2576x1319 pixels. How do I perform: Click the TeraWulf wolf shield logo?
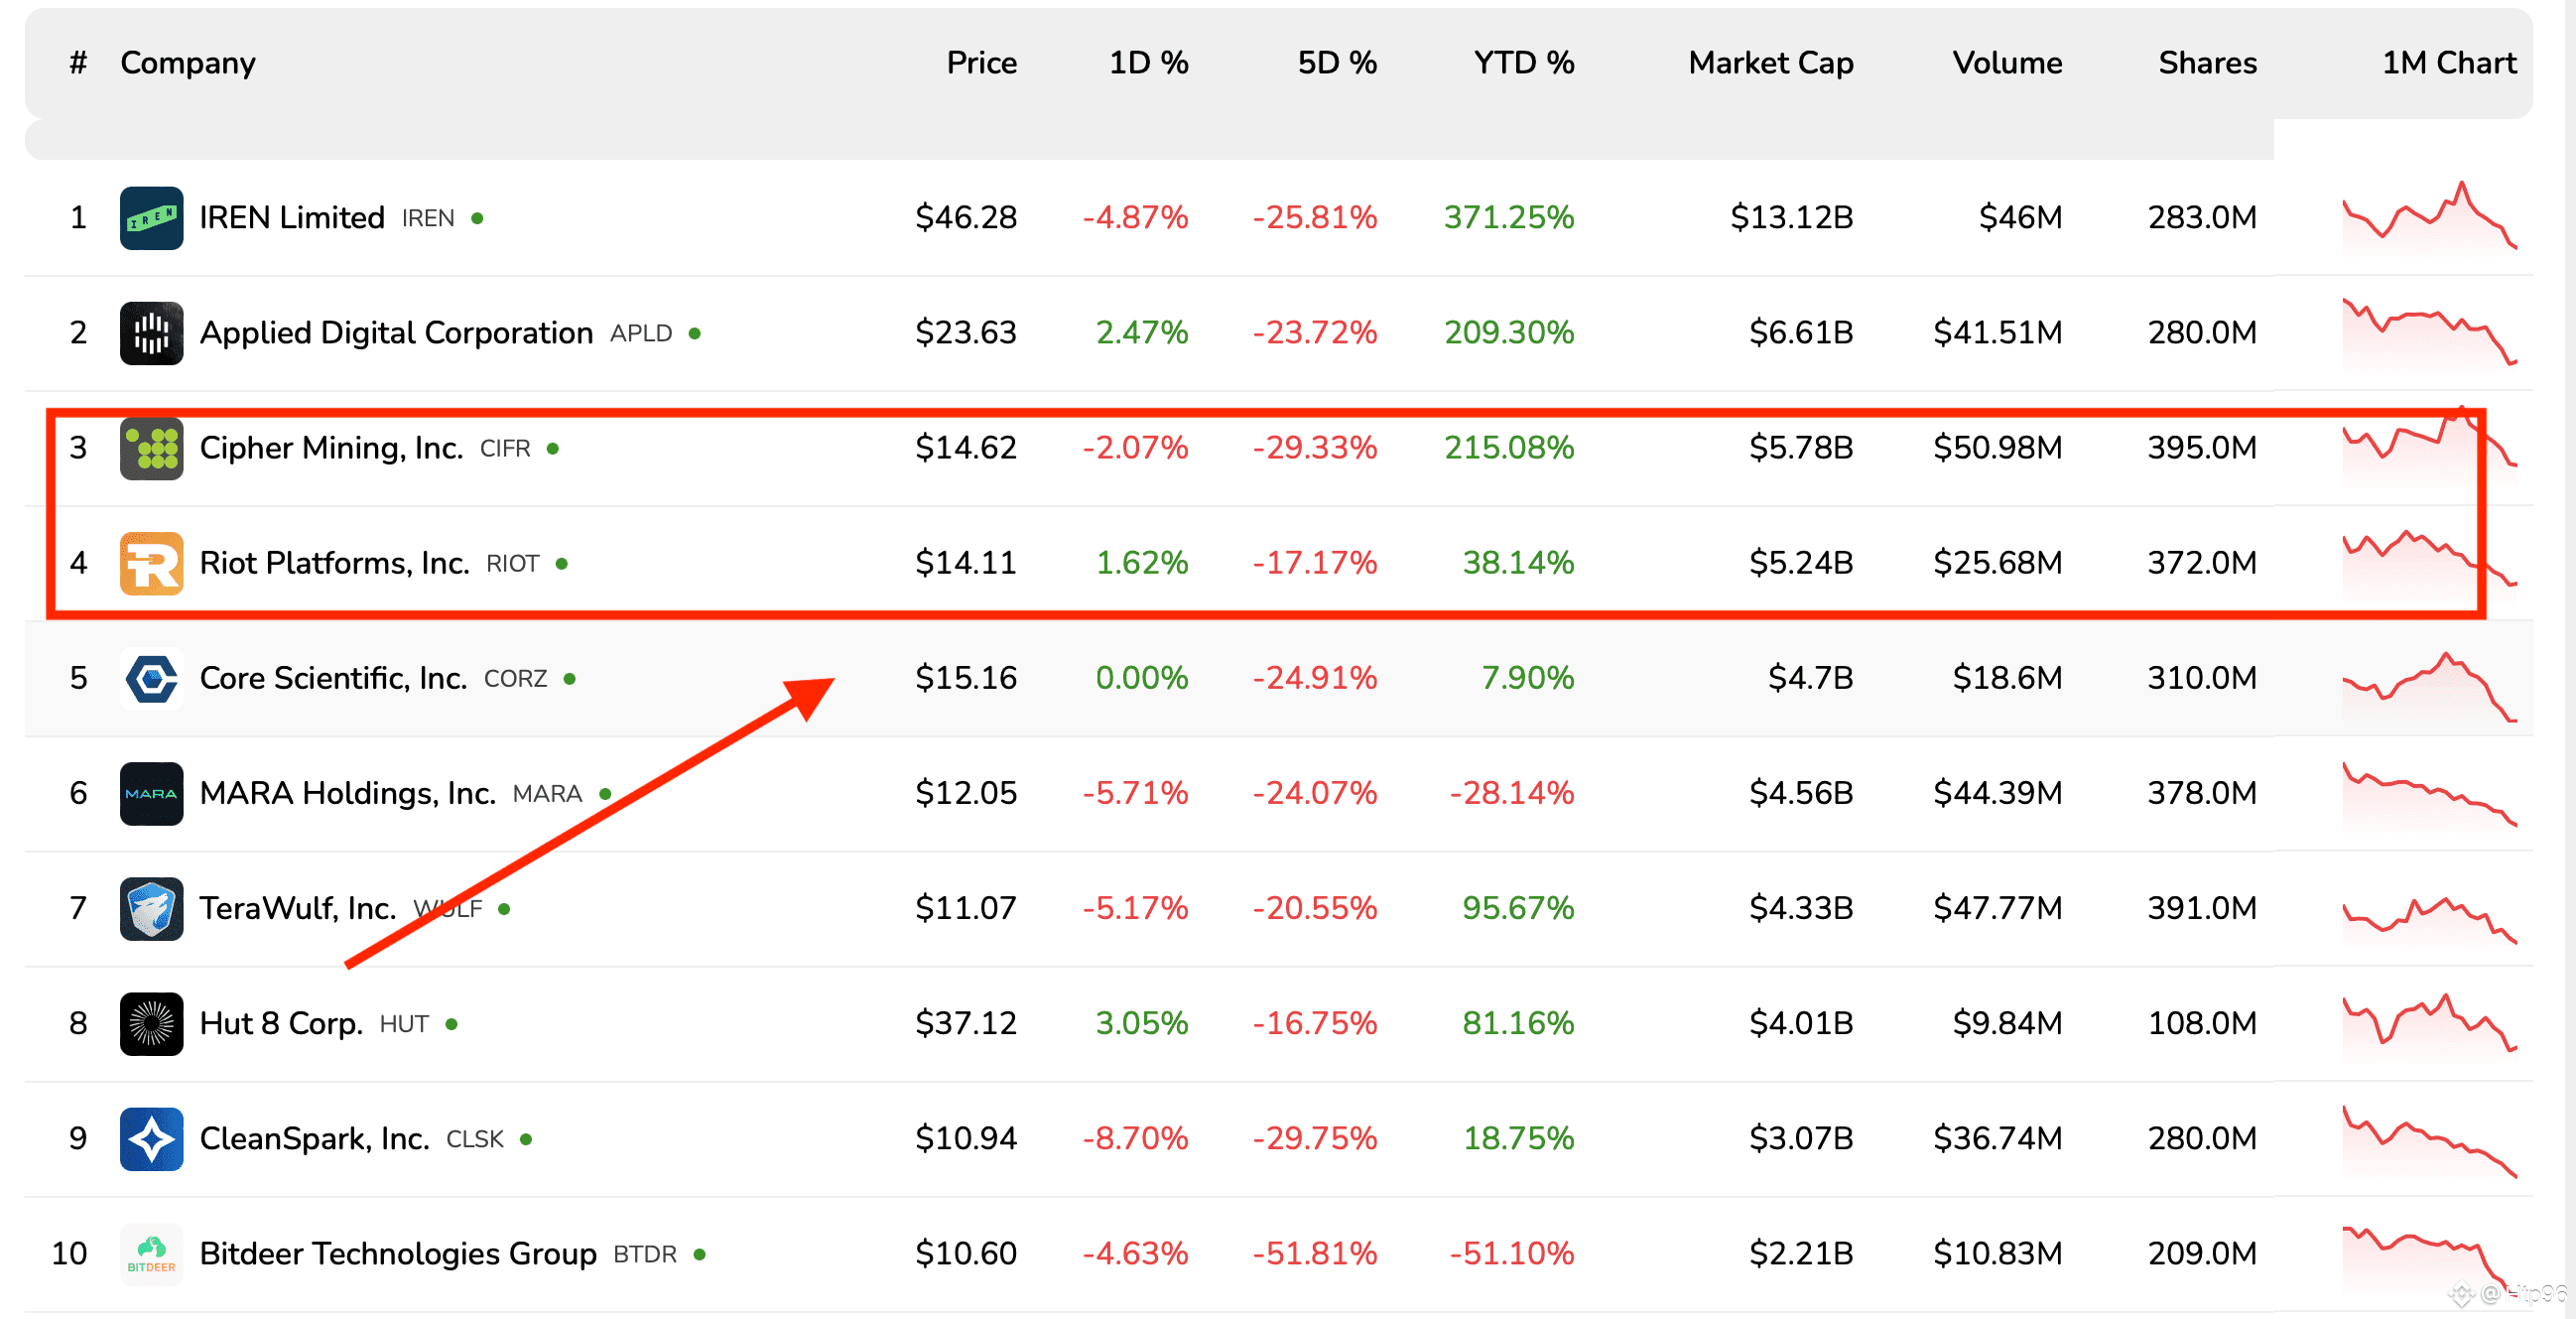pyautogui.click(x=151, y=908)
